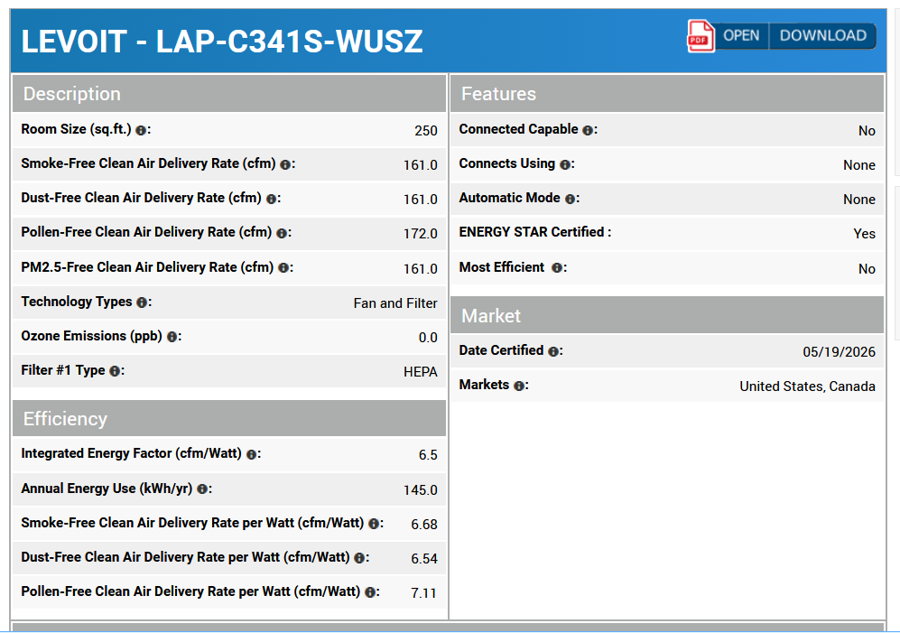Click info icon for Annual Energy Use

tap(202, 489)
